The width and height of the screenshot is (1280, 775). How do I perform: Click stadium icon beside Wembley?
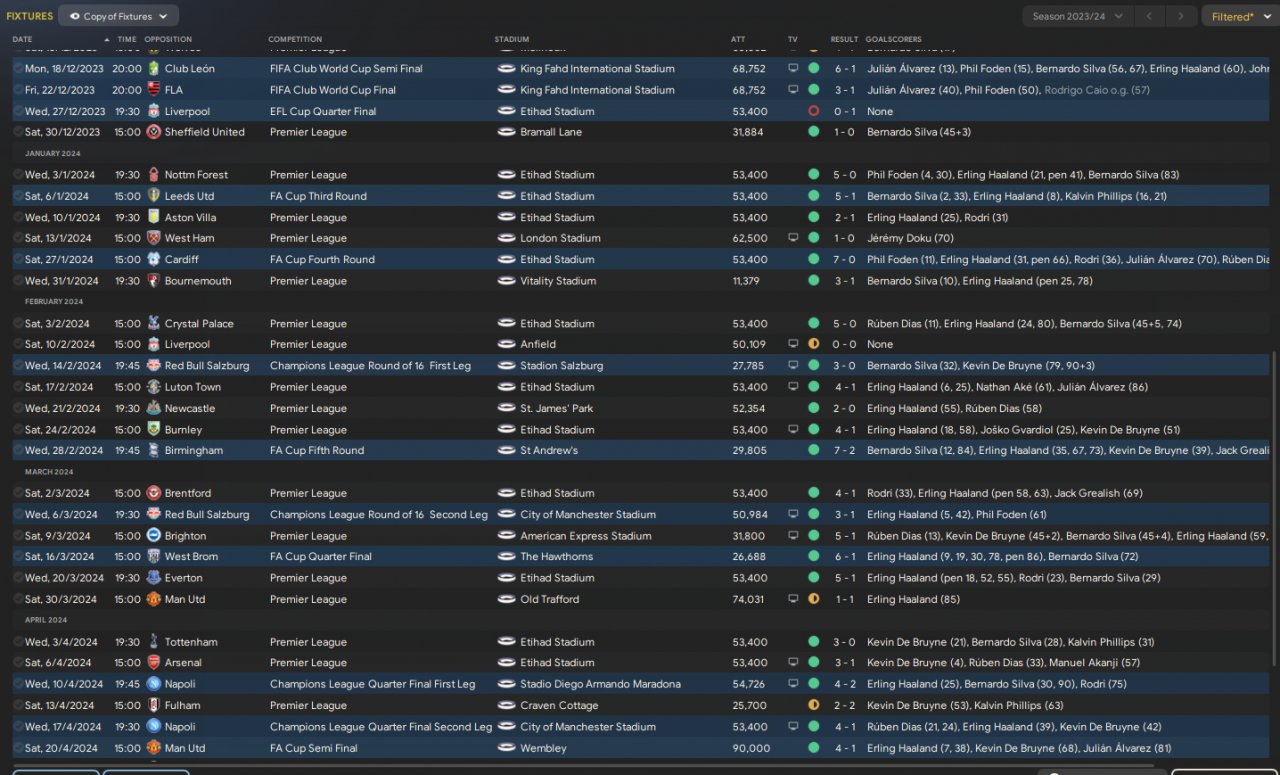tap(506, 748)
